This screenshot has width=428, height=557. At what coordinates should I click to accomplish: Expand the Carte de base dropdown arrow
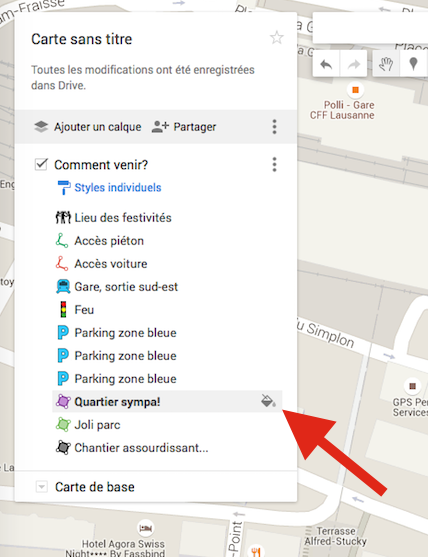point(42,486)
